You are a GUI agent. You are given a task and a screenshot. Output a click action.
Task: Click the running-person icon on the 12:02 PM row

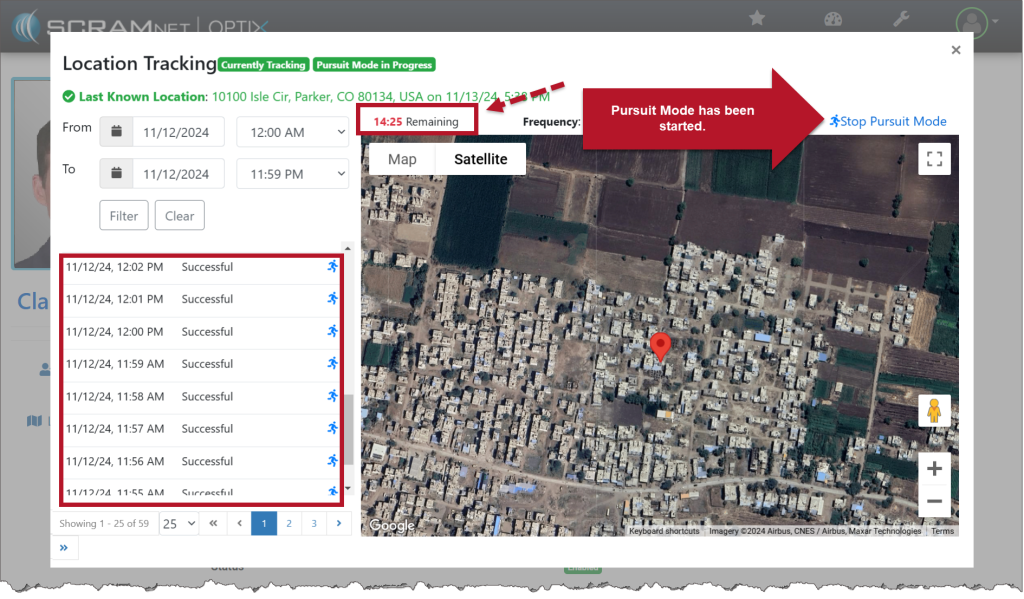coord(332,267)
